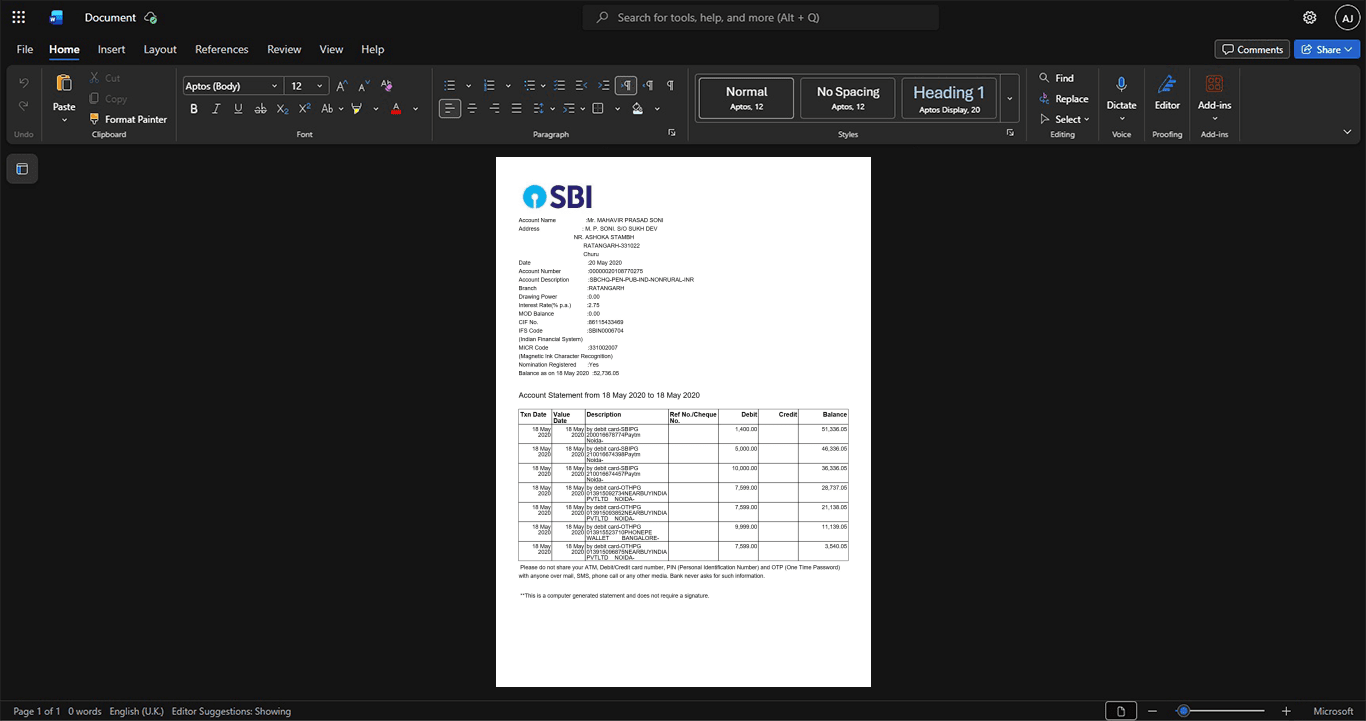Justify text alignment
The width and height of the screenshot is (1366, 721).
516,108
